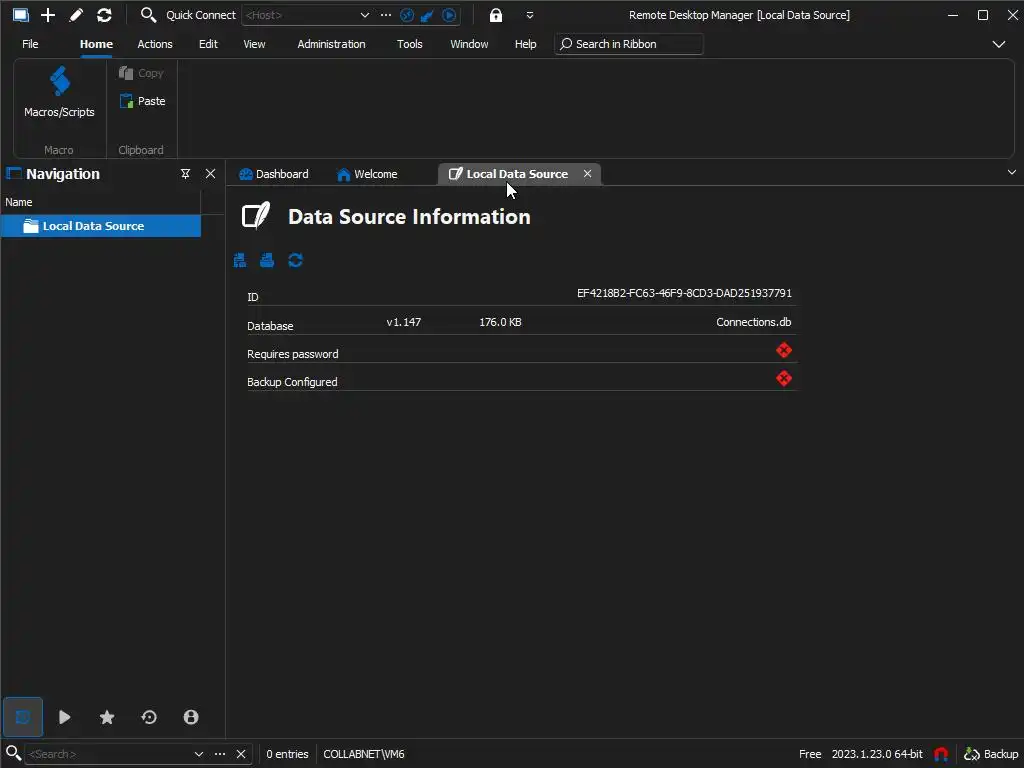Open Macros/Scripts from the ribbon
Image resolution: width=1024 pixels, height=768 pixels.
(59, 92)
